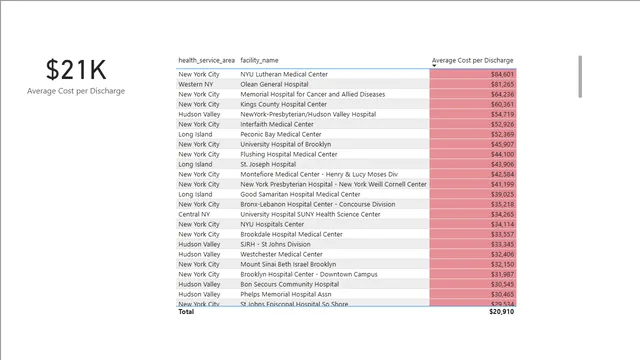The height and width of the screenshot is (360, 640).
Task: Select Good Samaritan Hospital Medical Center cell
Action: 300,194
